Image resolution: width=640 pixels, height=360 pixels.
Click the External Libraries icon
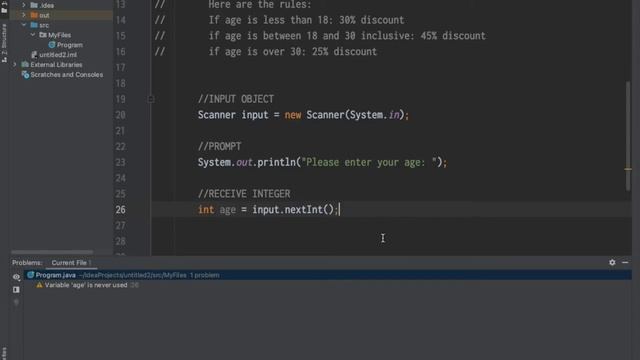pos(25,64)
